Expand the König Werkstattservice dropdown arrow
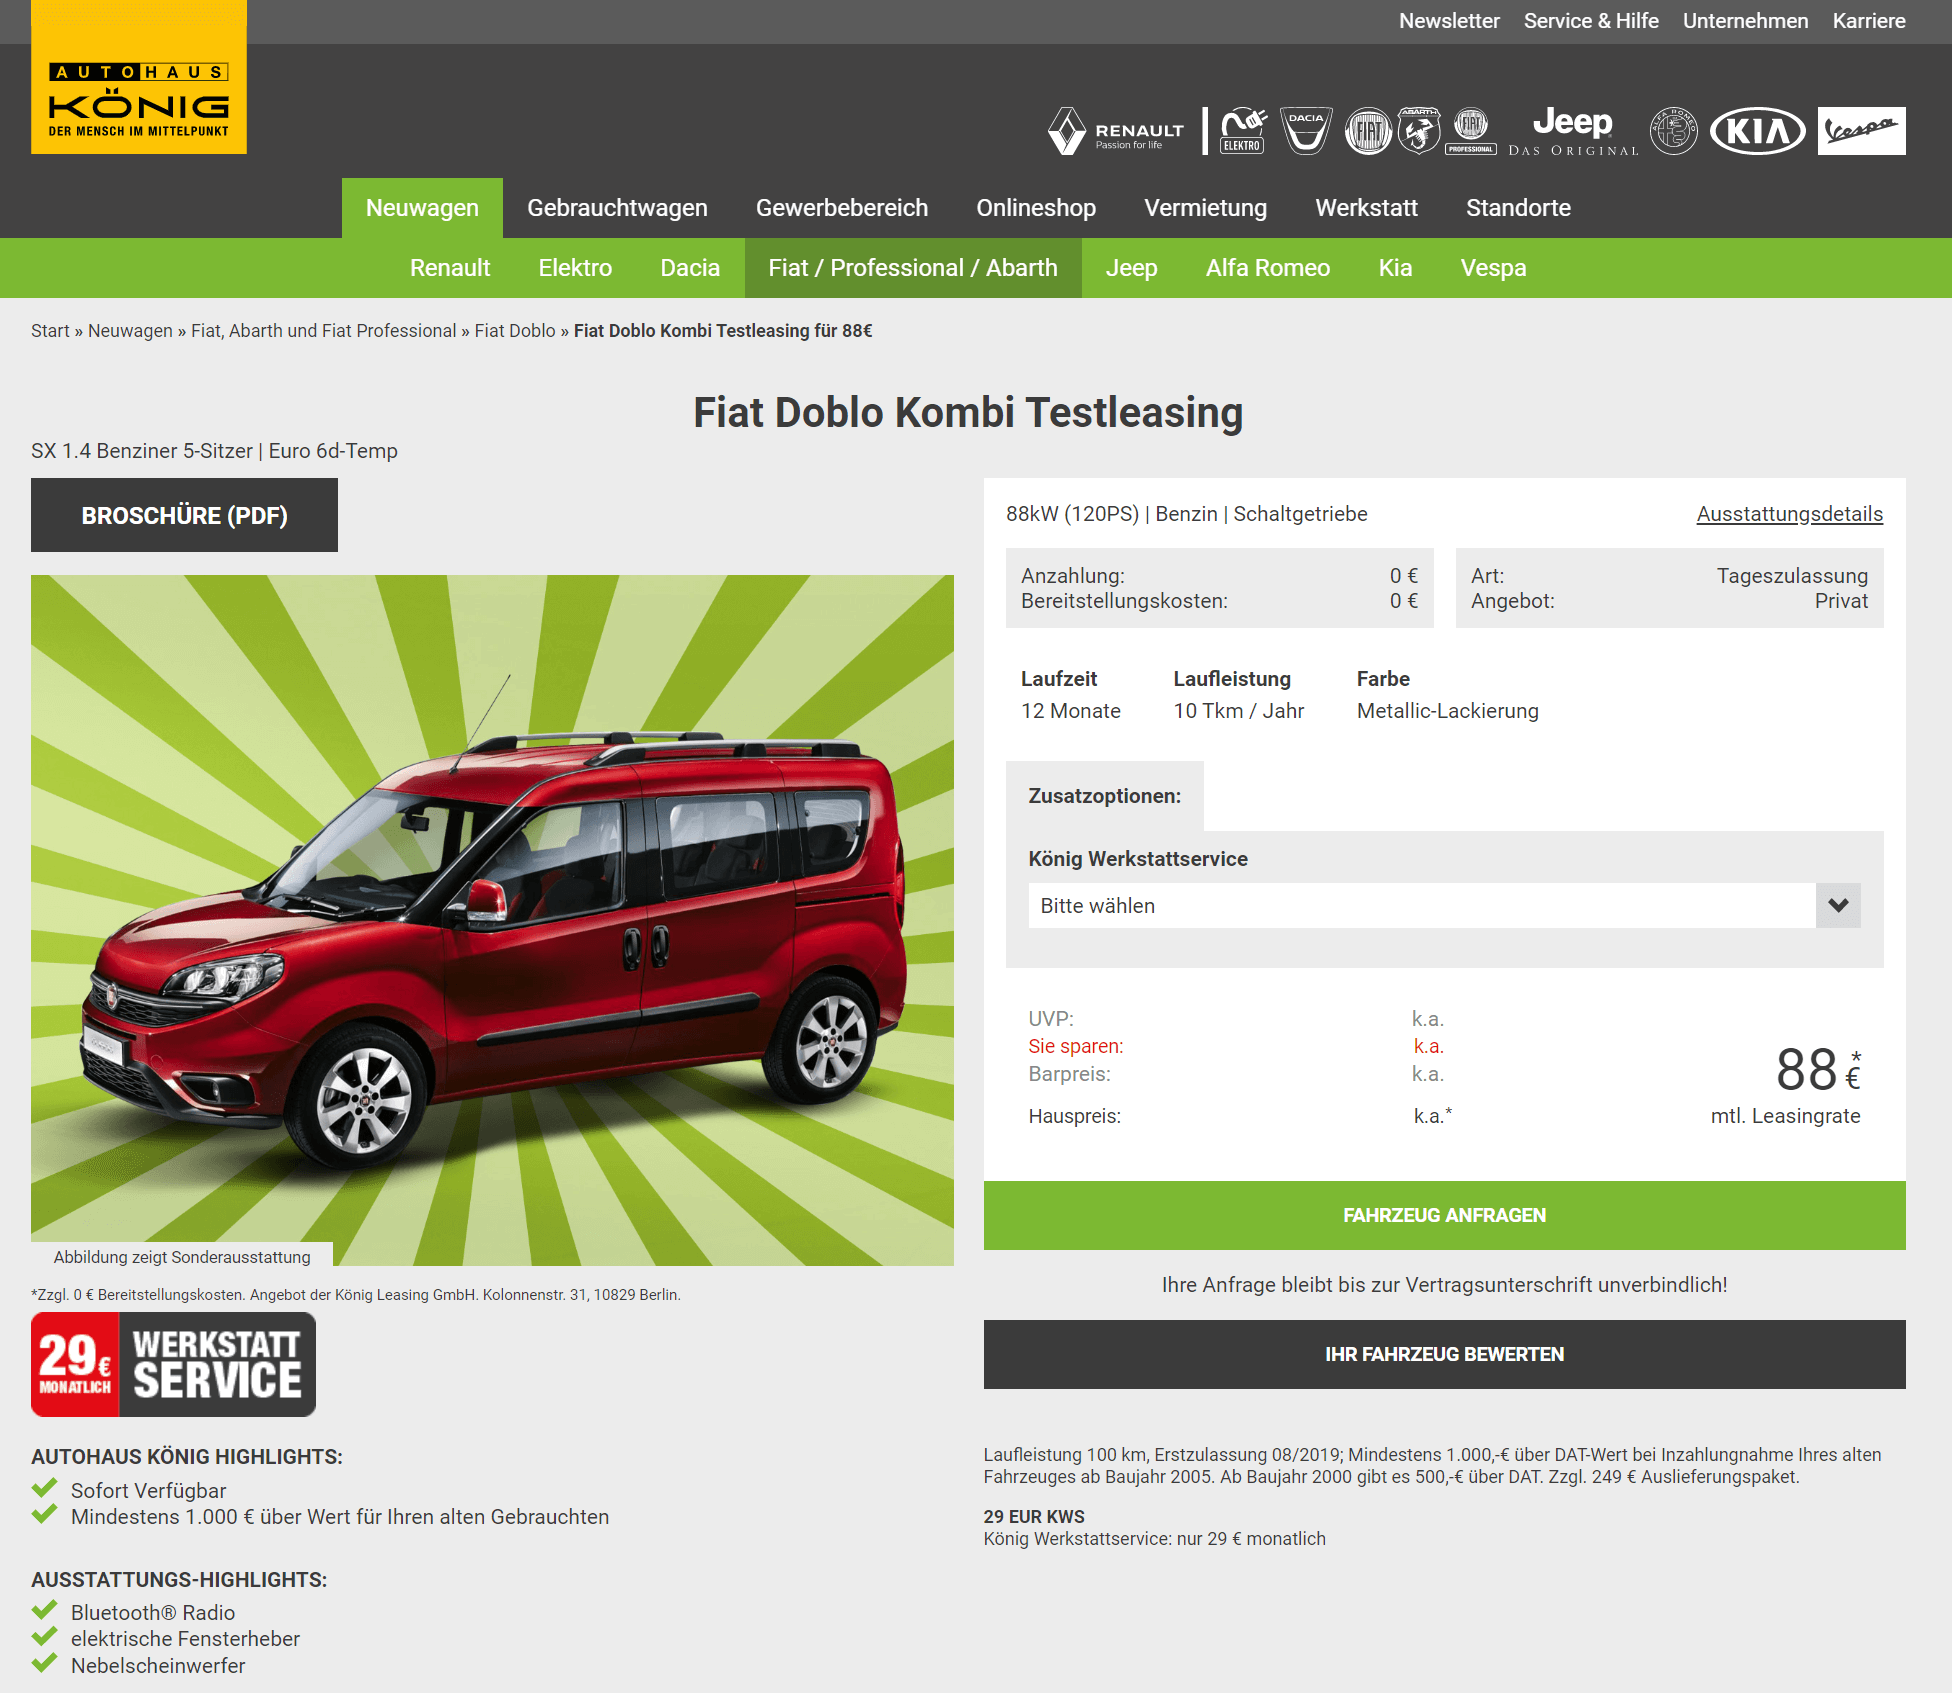 [1838, 905]
